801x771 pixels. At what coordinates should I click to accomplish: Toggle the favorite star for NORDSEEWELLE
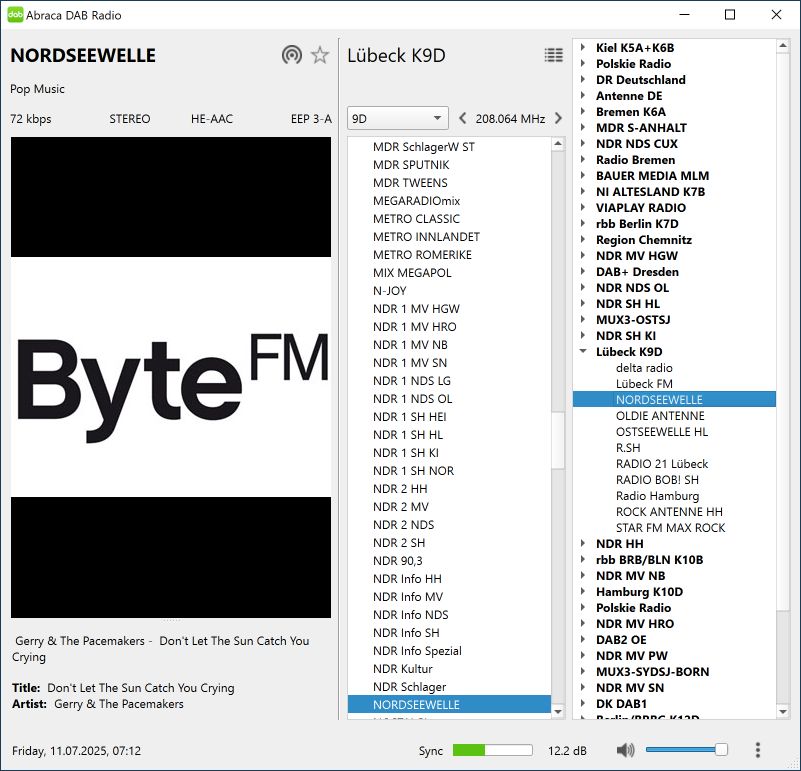click(x=320, y=55)
